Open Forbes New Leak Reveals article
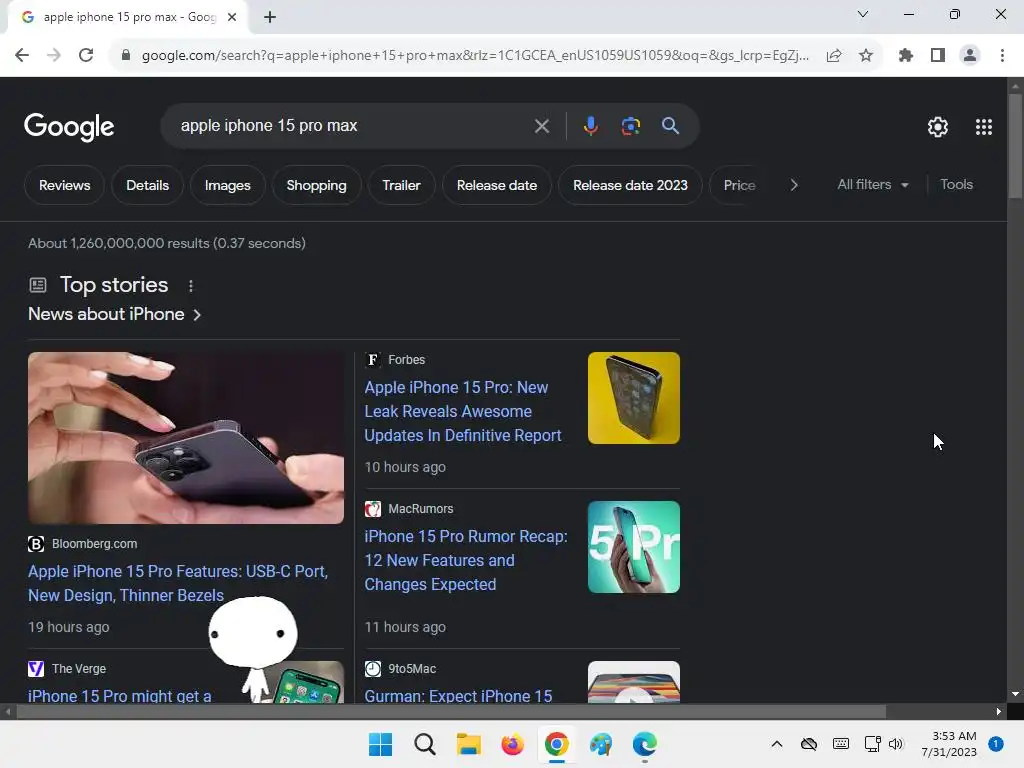 pos(462,411)
